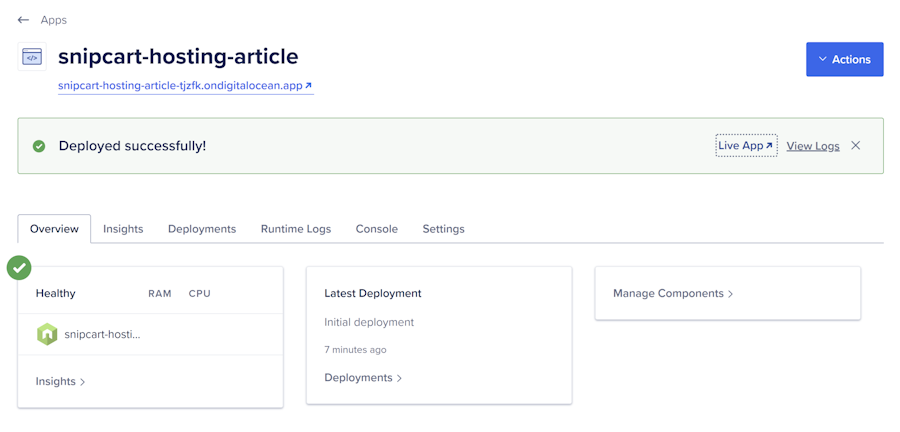Select the Overview tab
This screenshot has height=432, width=900.
pyautogui.click(x=55, y=229)
